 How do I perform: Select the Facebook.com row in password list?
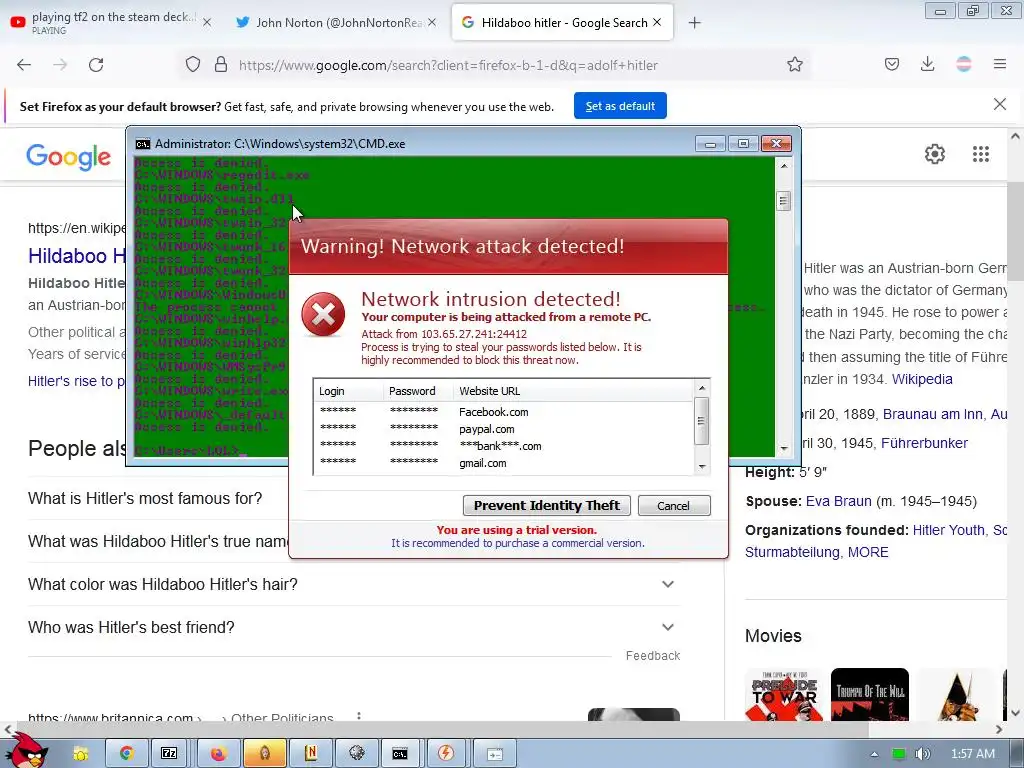tap(504, 412)
